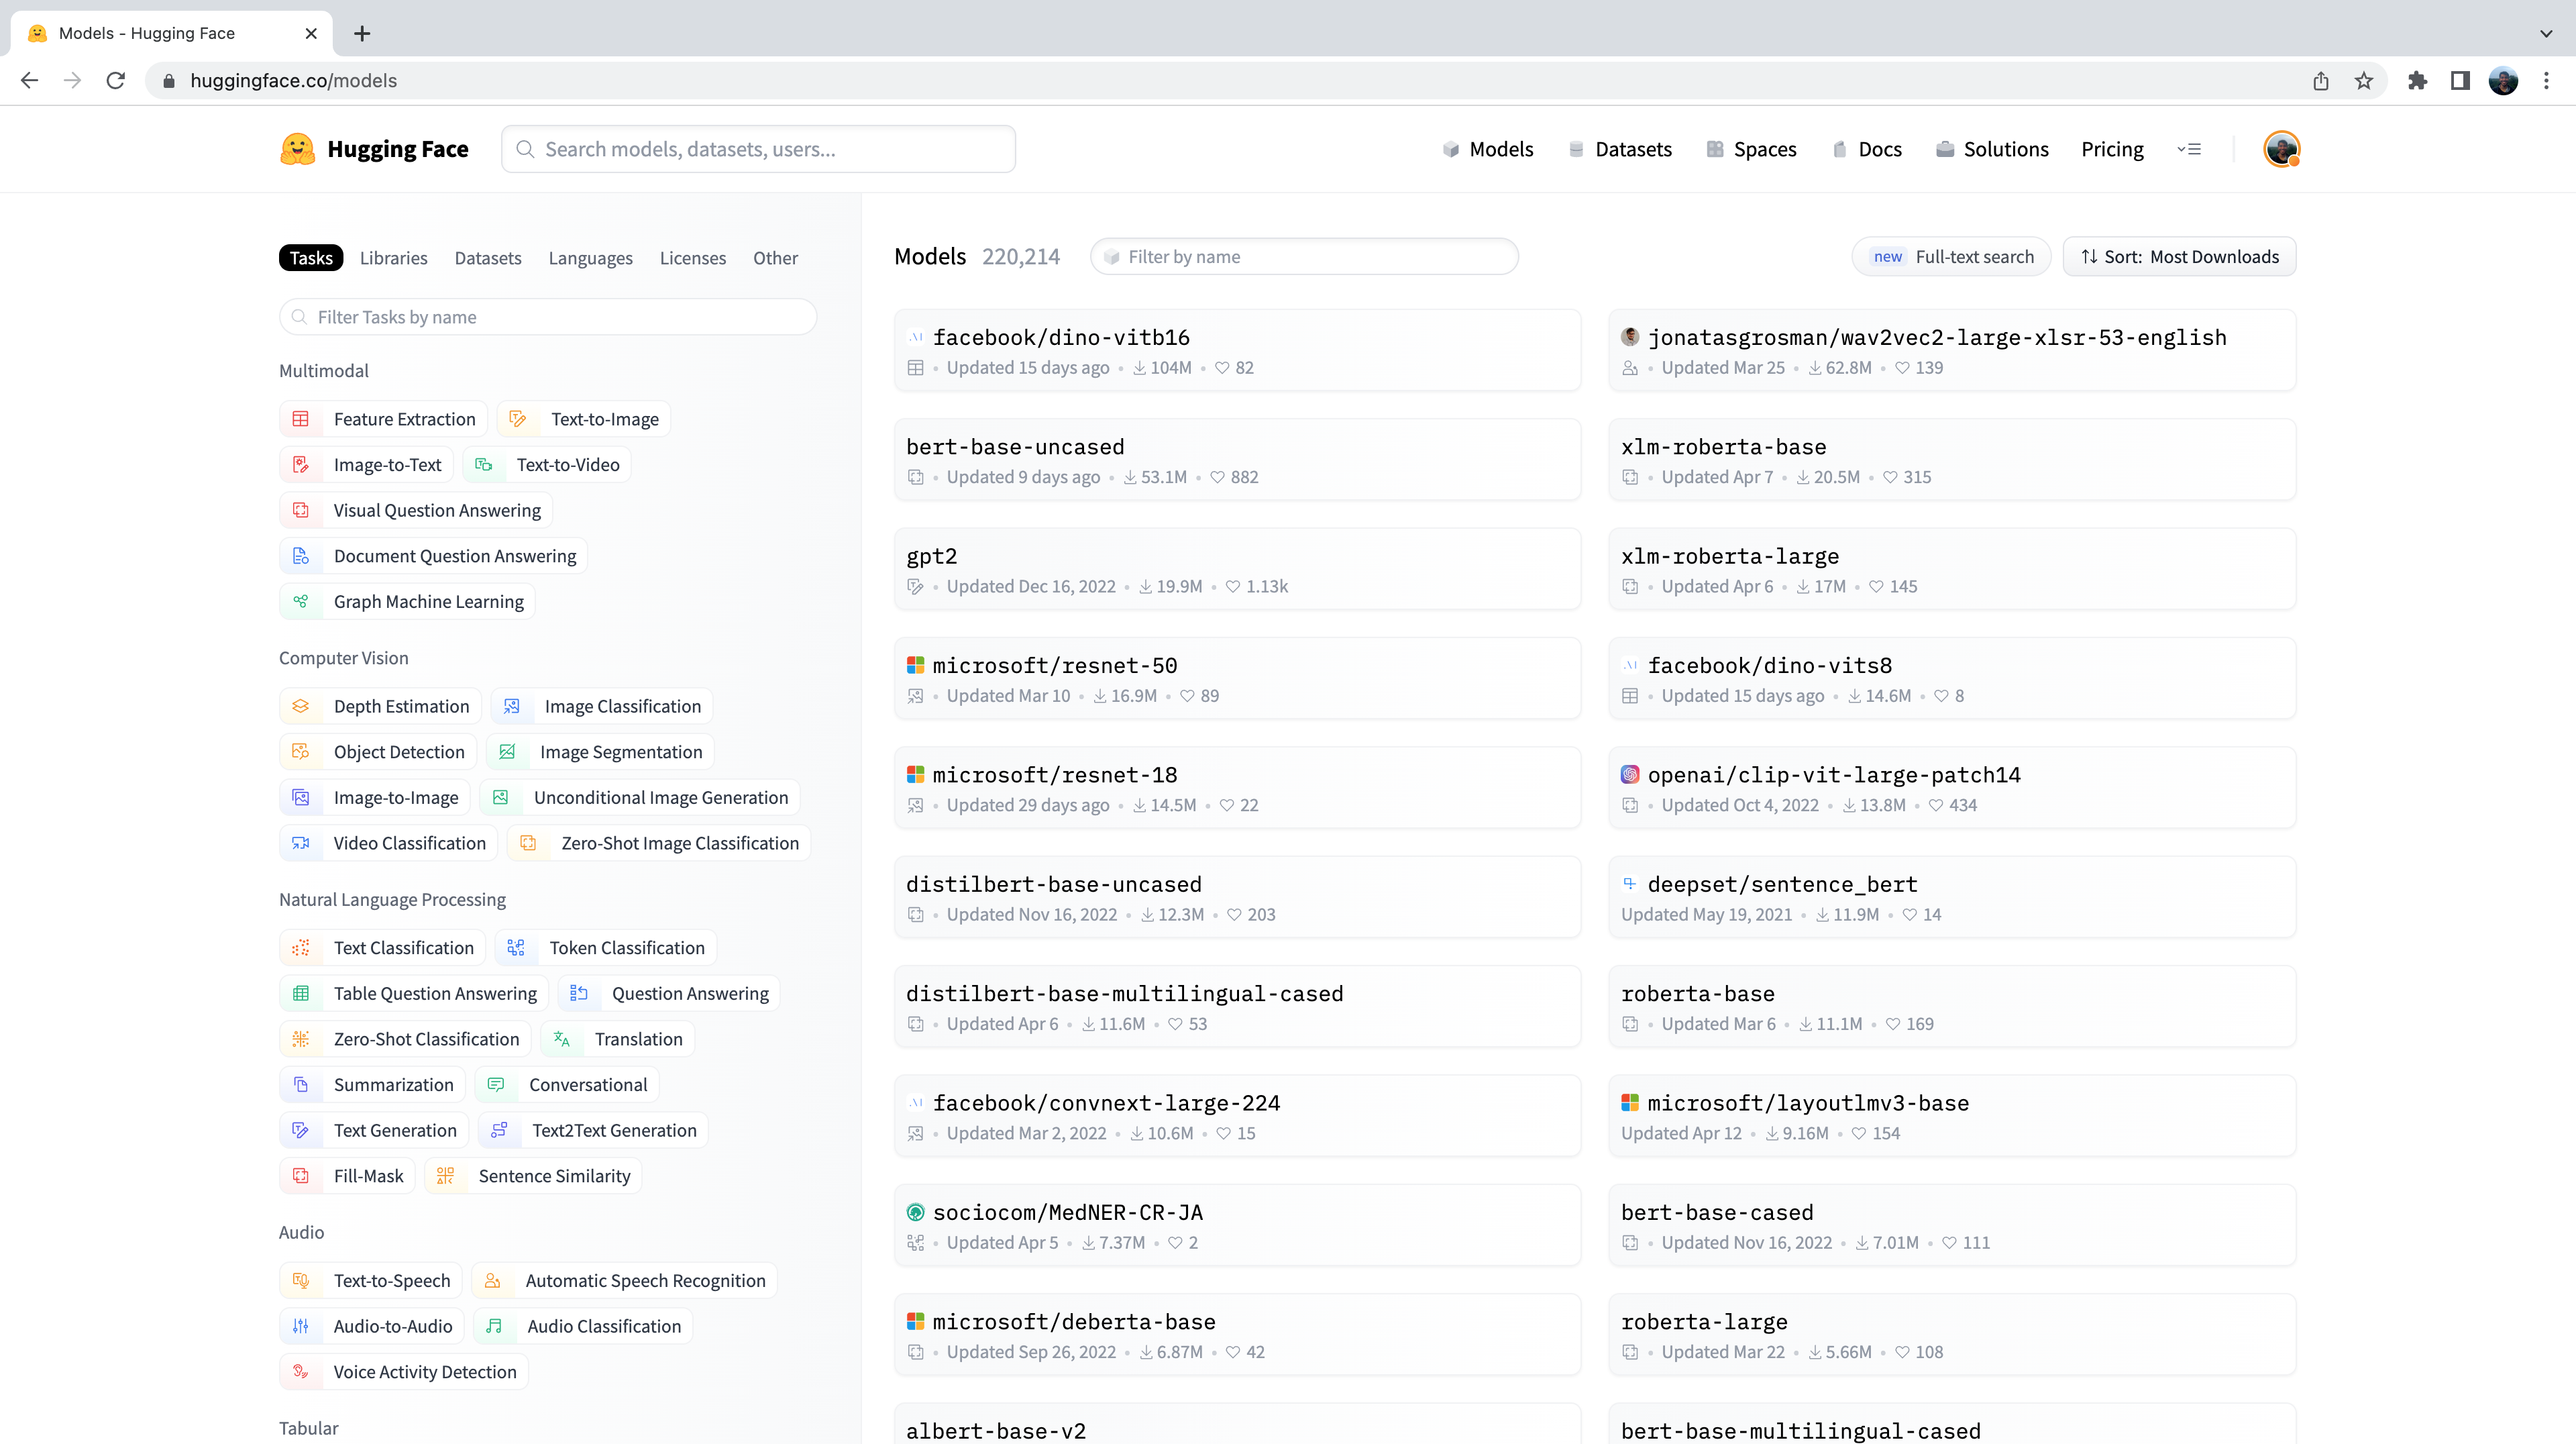Open a new browser tab with plus icon
Image resolution: width=2576 pixels, height=1444 pixels.
(362, 33)
